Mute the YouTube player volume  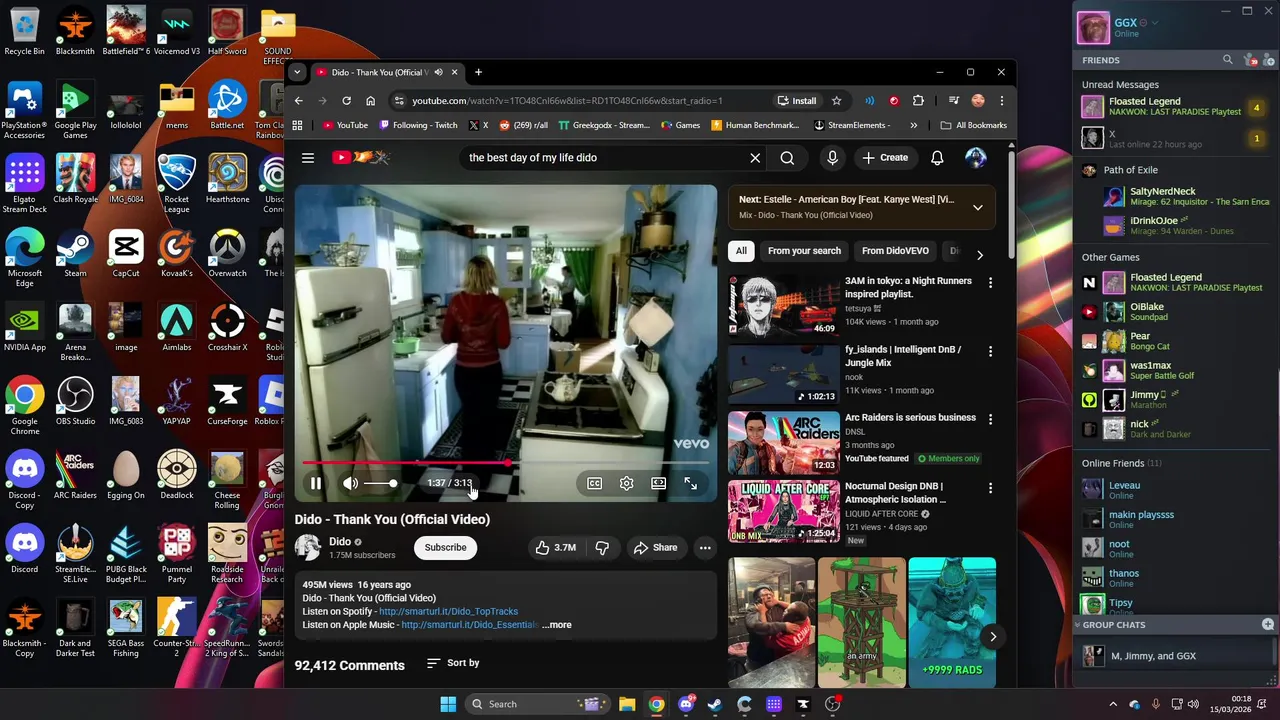tap(350, 484)
